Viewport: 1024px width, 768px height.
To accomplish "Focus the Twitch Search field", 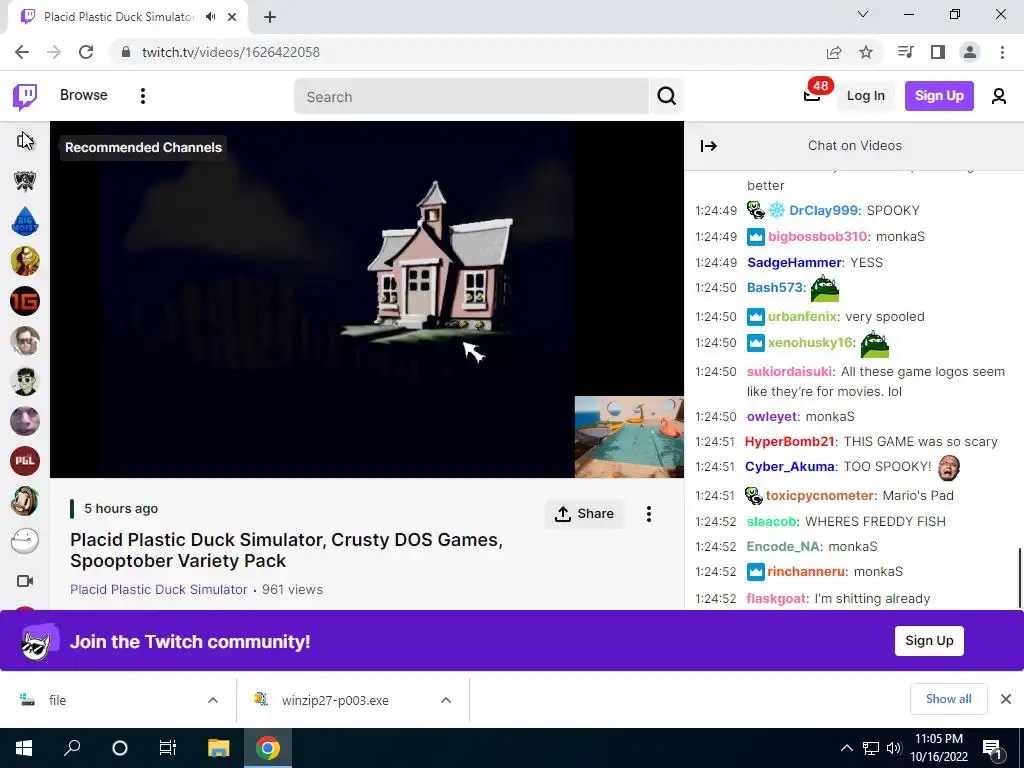I will [x=472, y=97].
